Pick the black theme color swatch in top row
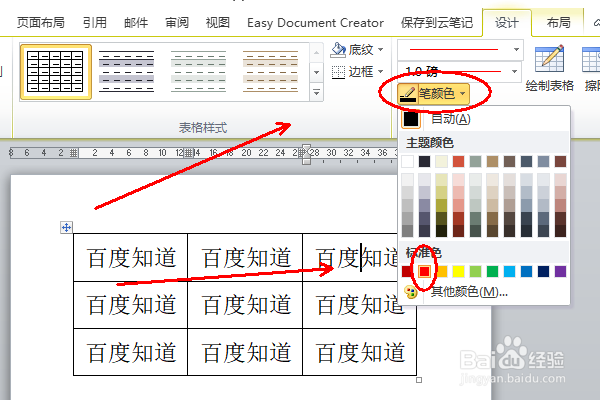600x400 pixels. point(424,162)
